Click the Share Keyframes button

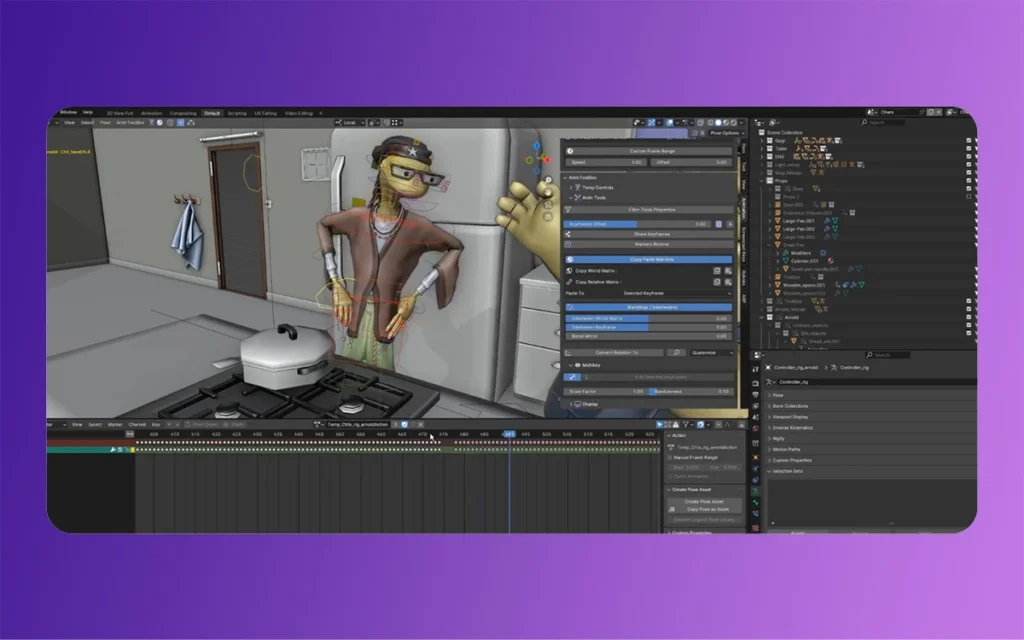(x=648, y=234)
